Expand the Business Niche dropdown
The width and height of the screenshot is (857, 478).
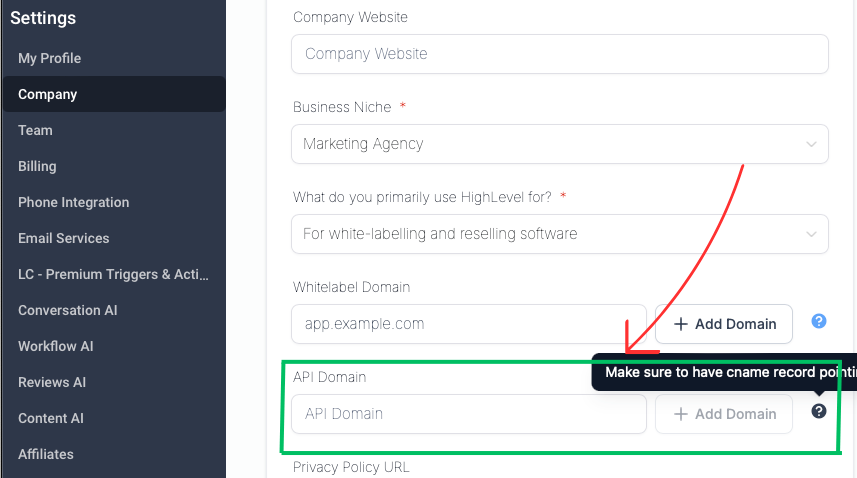(x=559, y=144)
